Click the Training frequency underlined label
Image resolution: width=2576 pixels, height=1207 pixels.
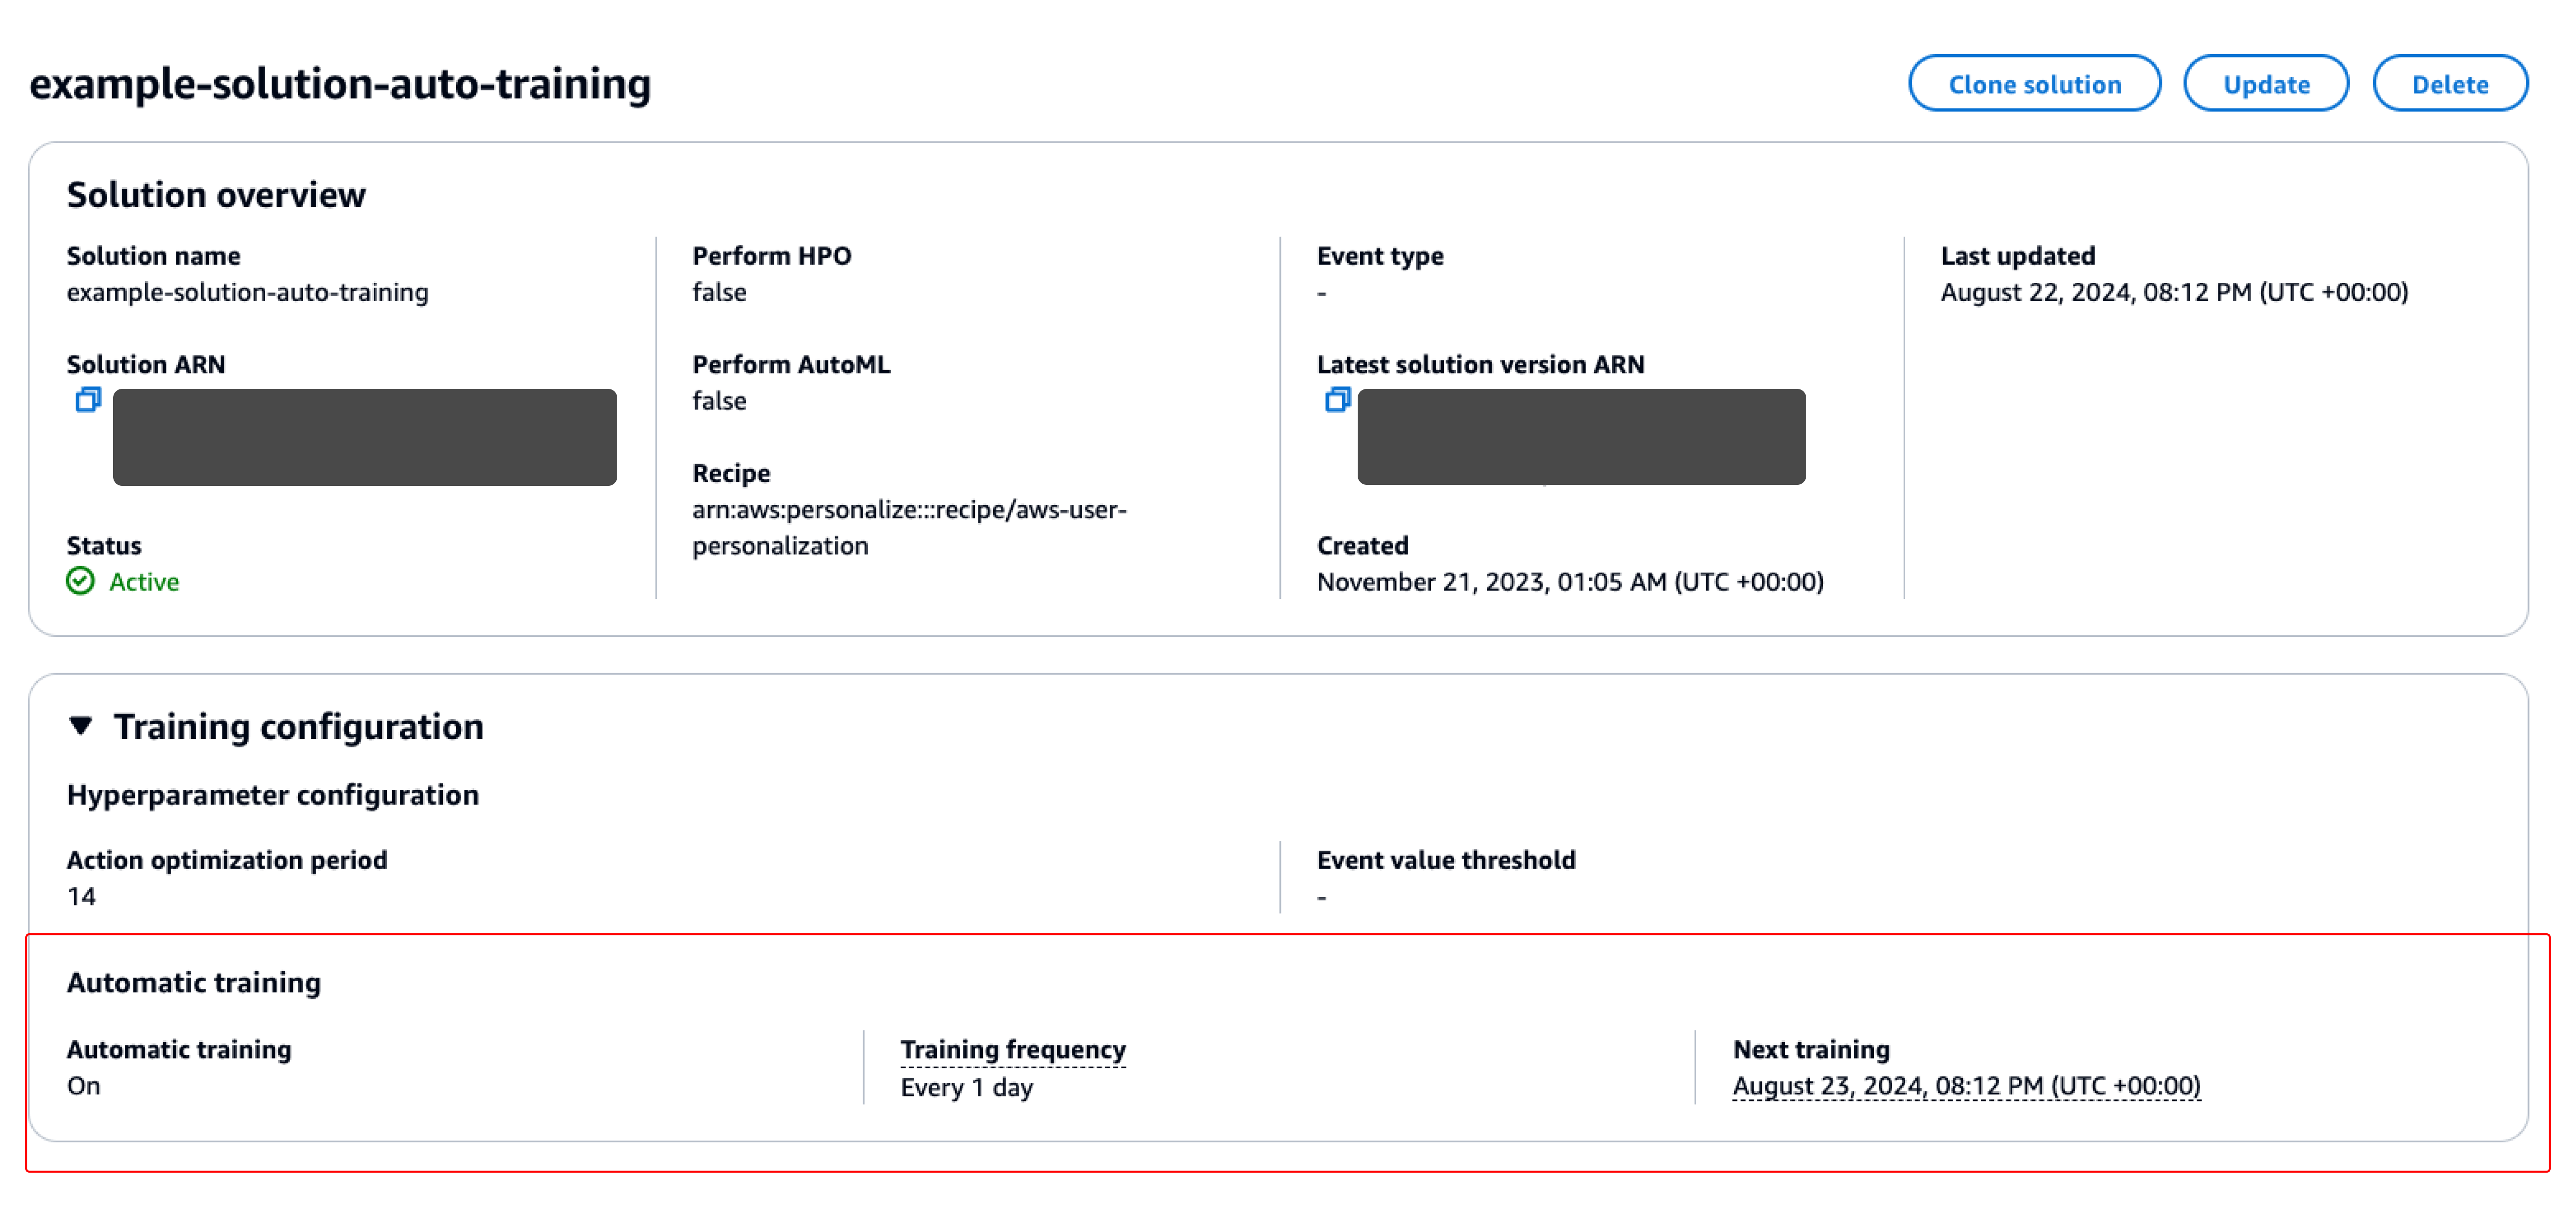[1012, 1049]
